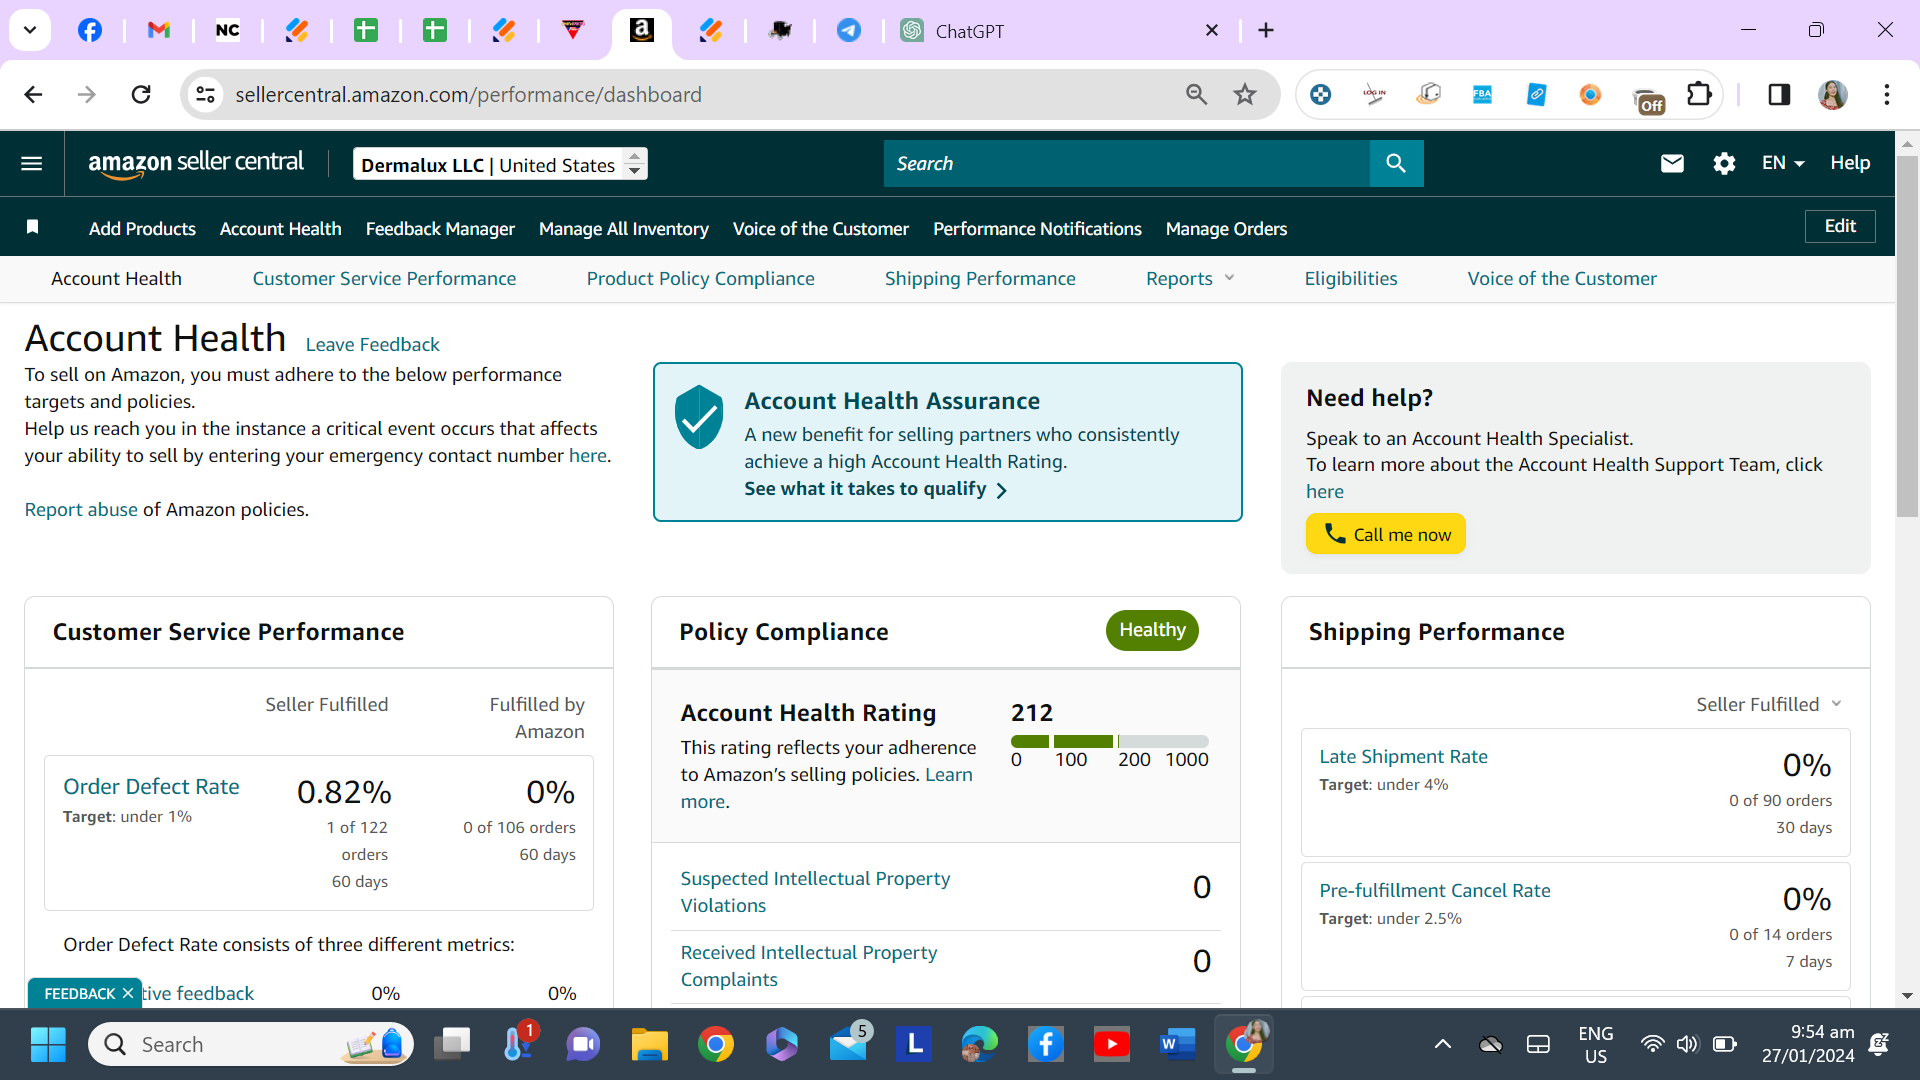1920x1080 pixels.
Task: Reload the page with refresh icon
Action: click(x=141, y=94)
